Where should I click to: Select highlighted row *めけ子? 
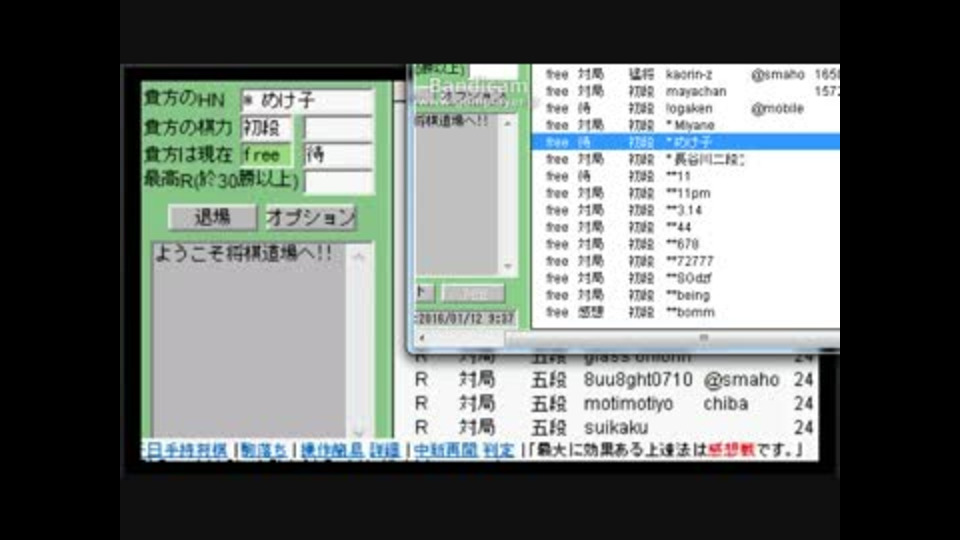pos(686,142)
